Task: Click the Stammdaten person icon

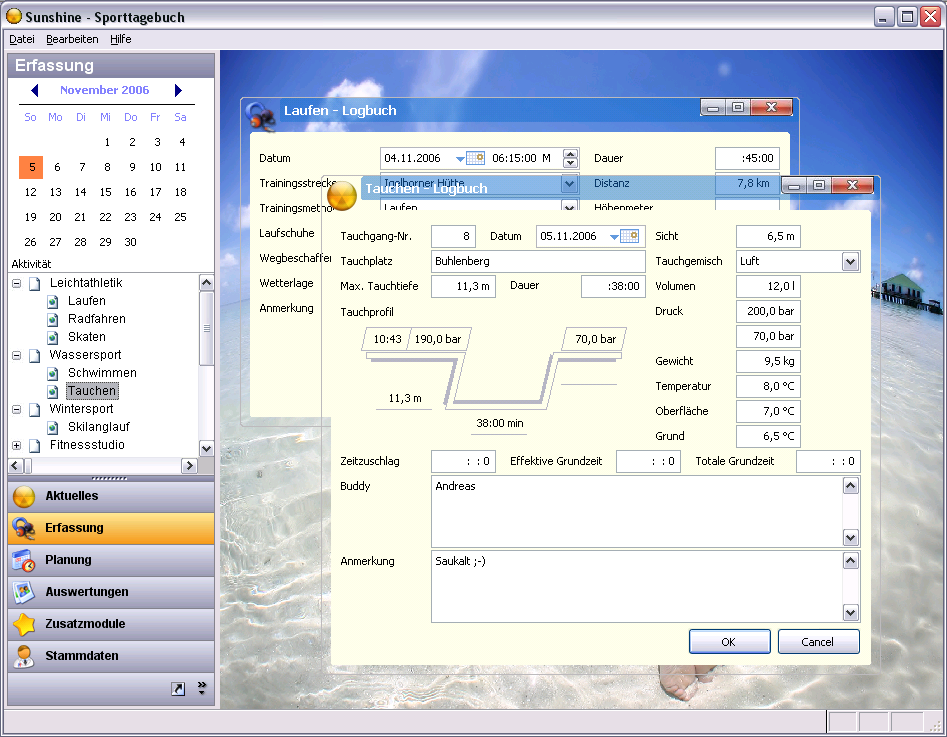Action: coord(24,656)
